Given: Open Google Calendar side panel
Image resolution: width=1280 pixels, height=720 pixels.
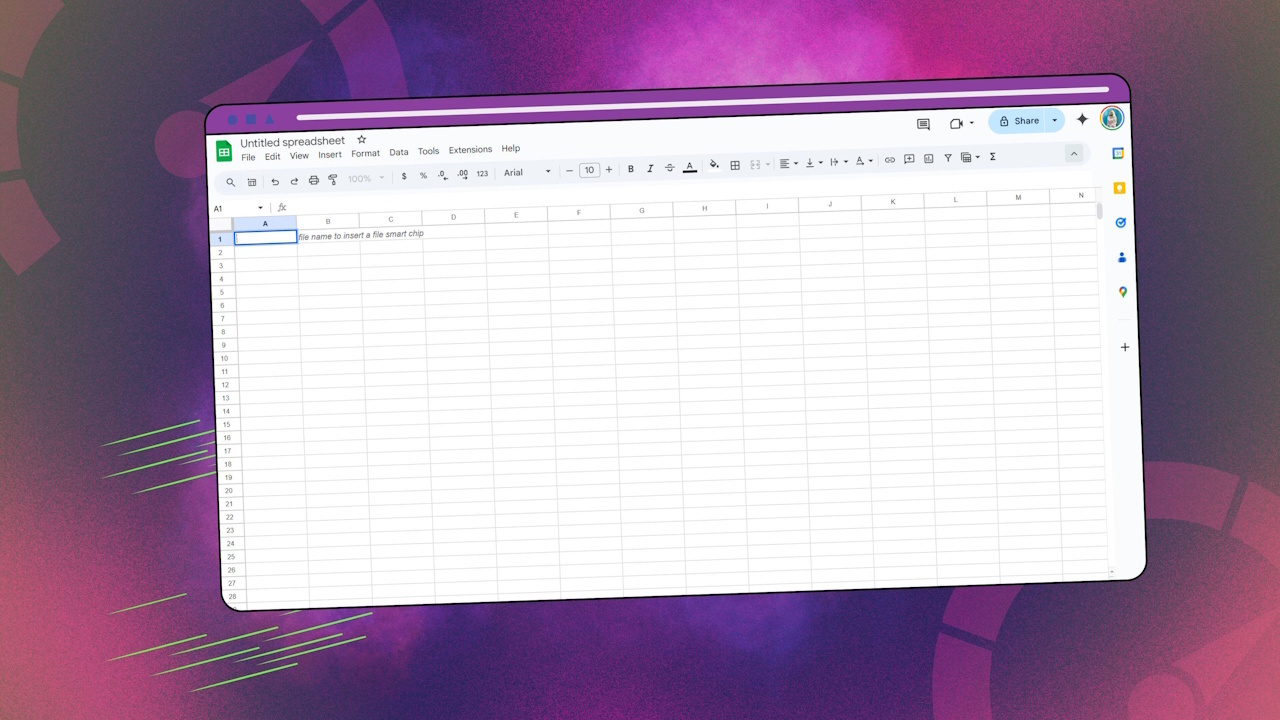Looking at the screenshot, I should pos(1119,153).
